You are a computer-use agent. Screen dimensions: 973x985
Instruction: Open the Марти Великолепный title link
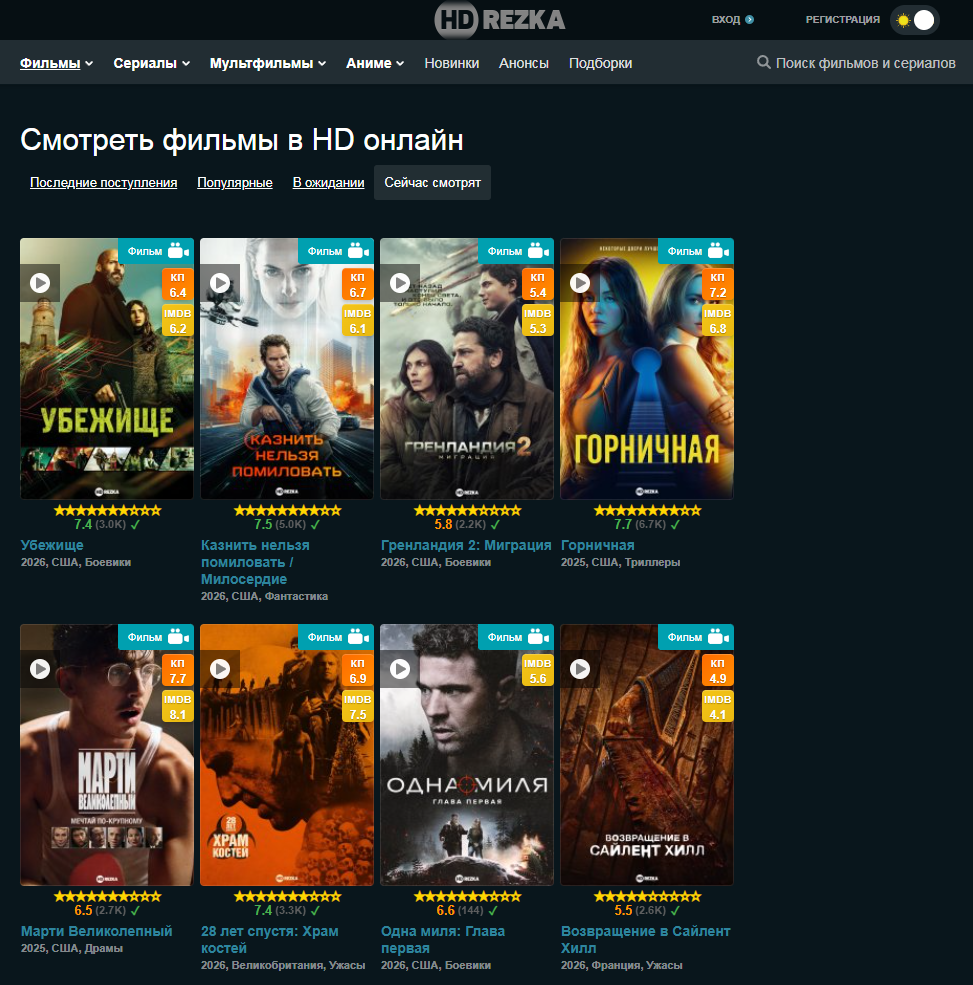pos(97,931)
